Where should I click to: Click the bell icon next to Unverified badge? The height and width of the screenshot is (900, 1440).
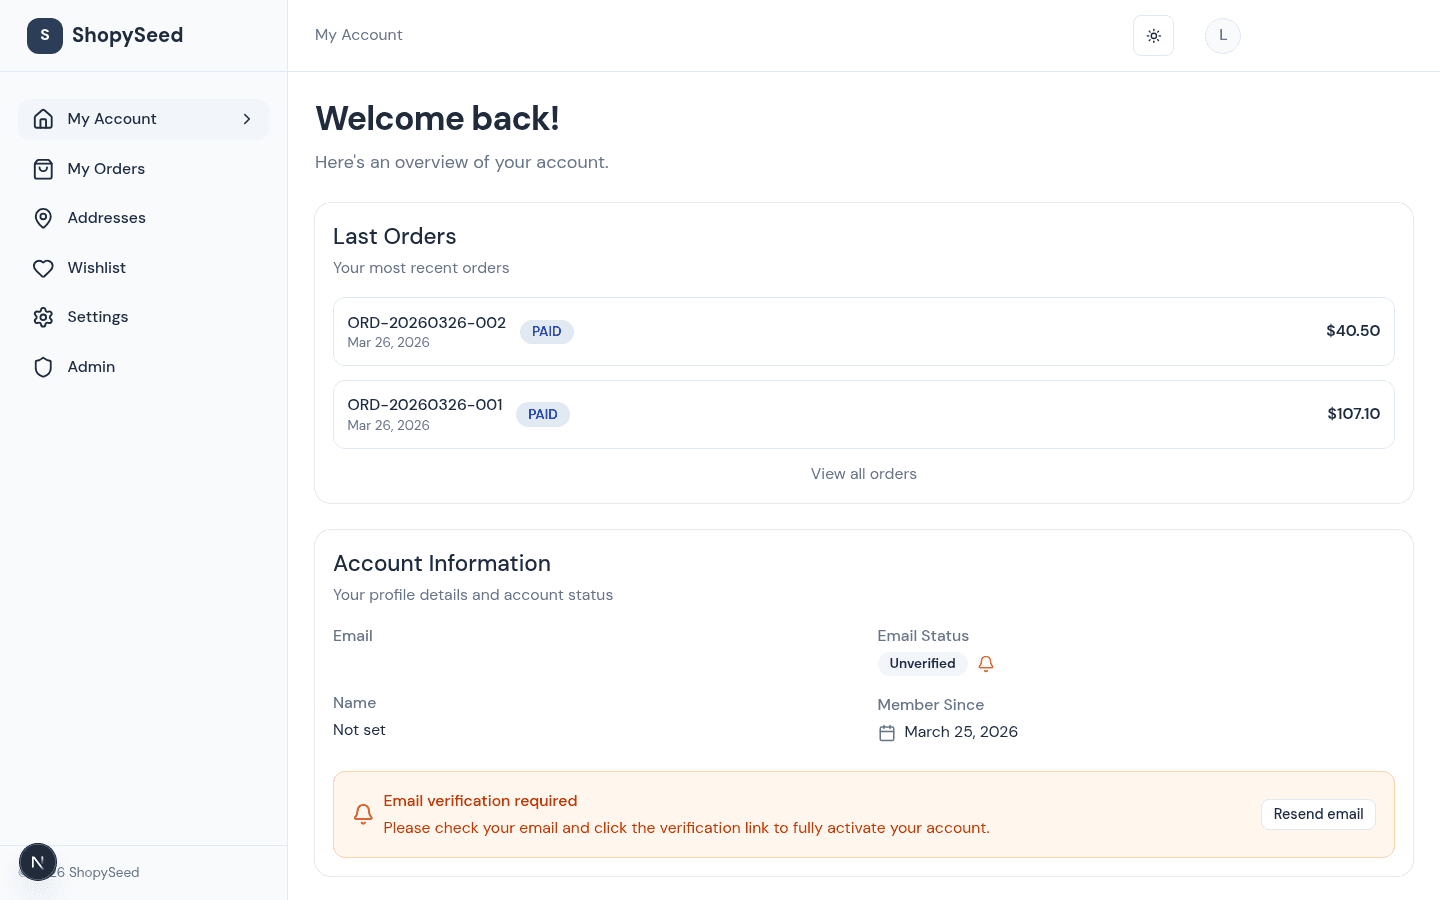tap(986, 663)
